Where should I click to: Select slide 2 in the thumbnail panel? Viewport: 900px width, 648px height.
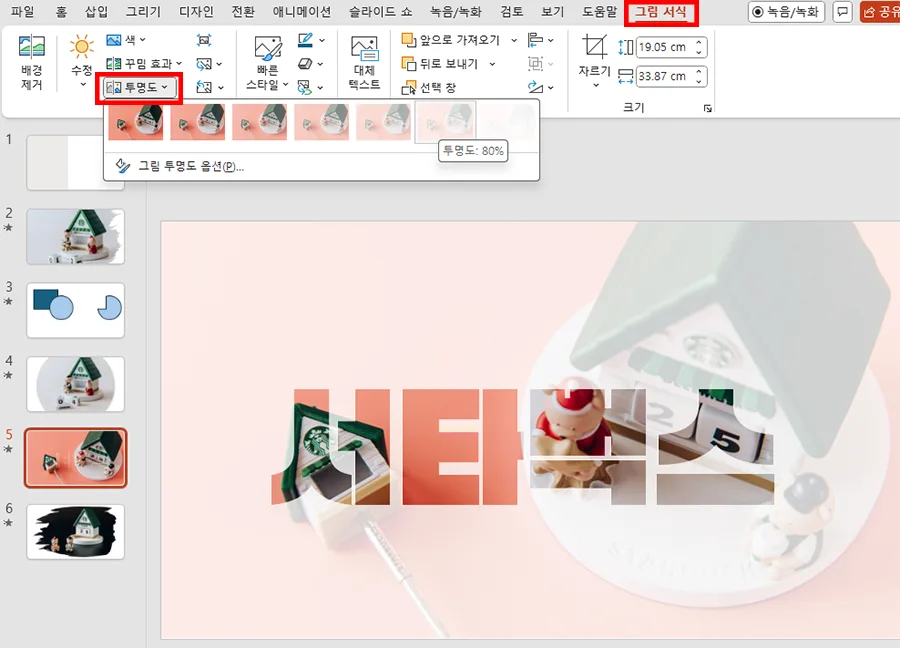coord(76,237)
